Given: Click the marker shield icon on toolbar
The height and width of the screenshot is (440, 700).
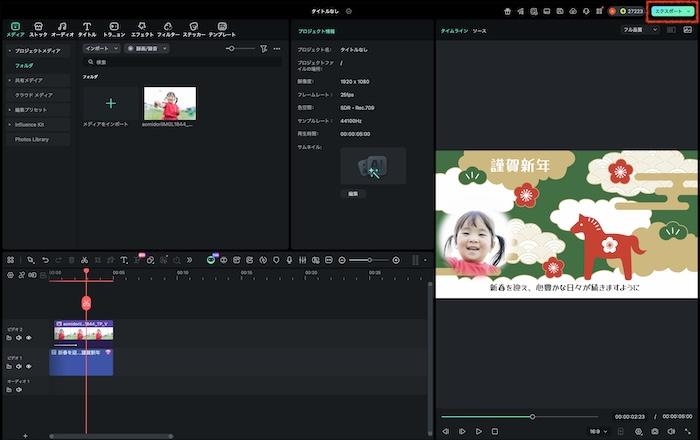Looking at the screenshot, I should point(276,260).
